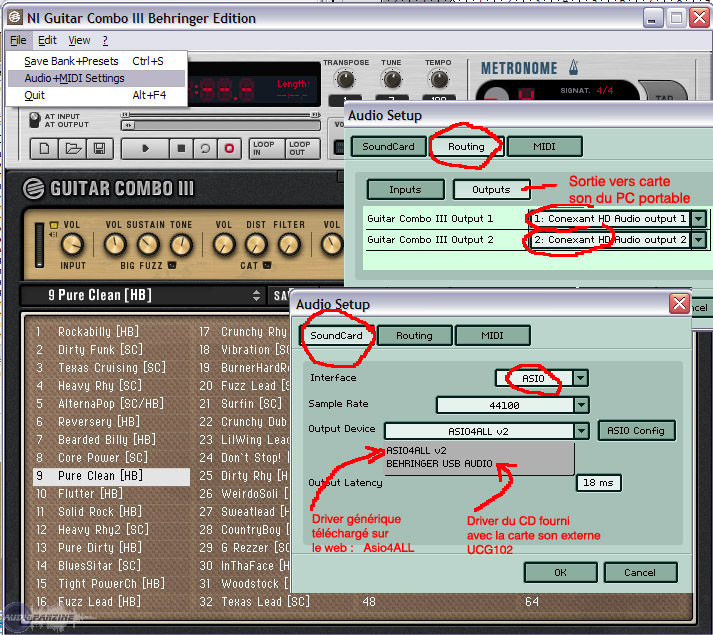Click the Cat DIST knob
Screen dimensions: 713x635
[x=256, y=244]
